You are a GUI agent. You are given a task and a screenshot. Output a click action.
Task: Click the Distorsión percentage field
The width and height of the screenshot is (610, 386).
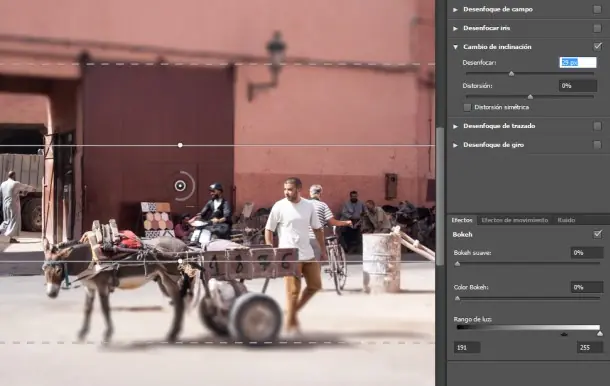pos(578,86)
